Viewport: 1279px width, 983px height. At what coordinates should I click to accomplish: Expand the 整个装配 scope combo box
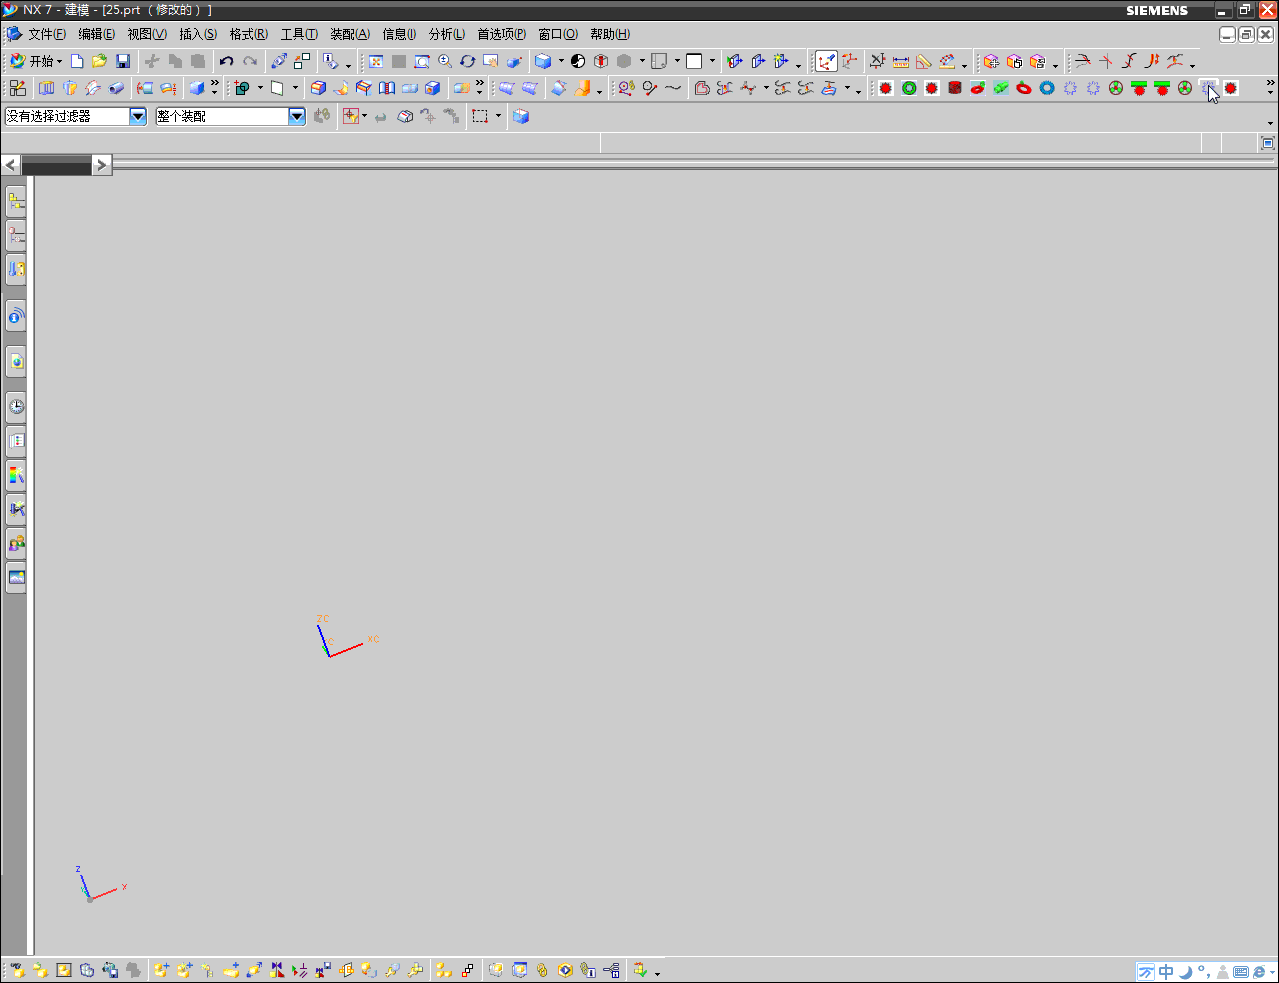[297, 116]
